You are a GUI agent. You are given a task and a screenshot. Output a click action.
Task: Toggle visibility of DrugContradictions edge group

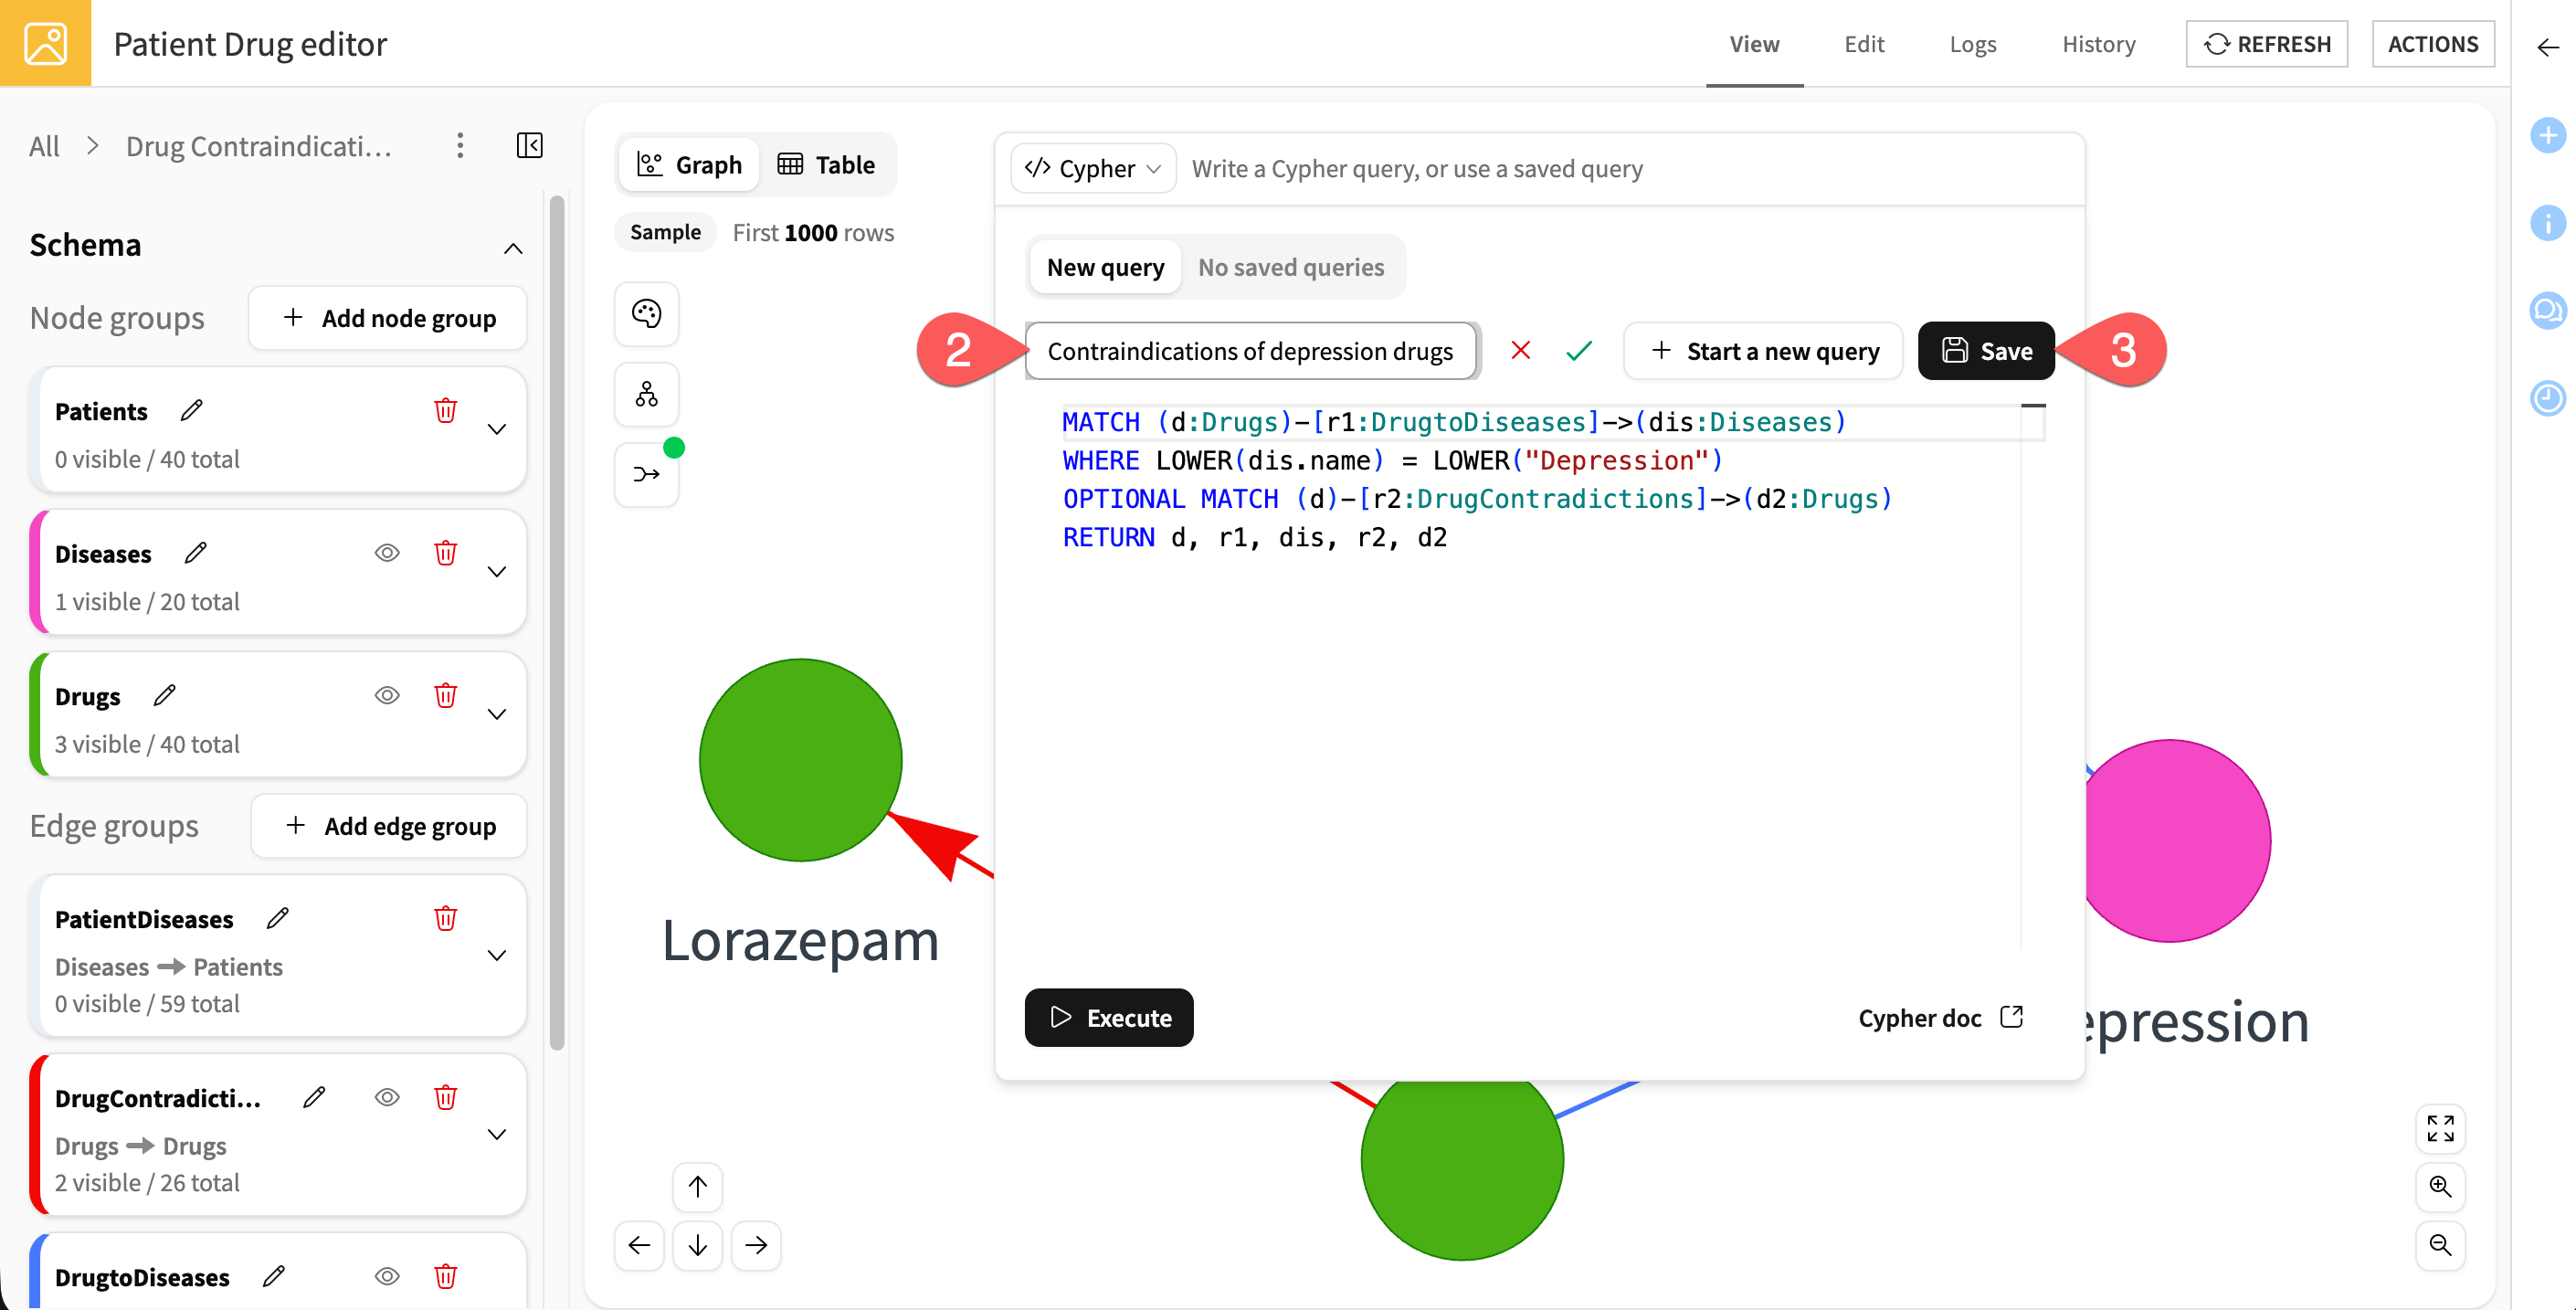coord(387,1097)
